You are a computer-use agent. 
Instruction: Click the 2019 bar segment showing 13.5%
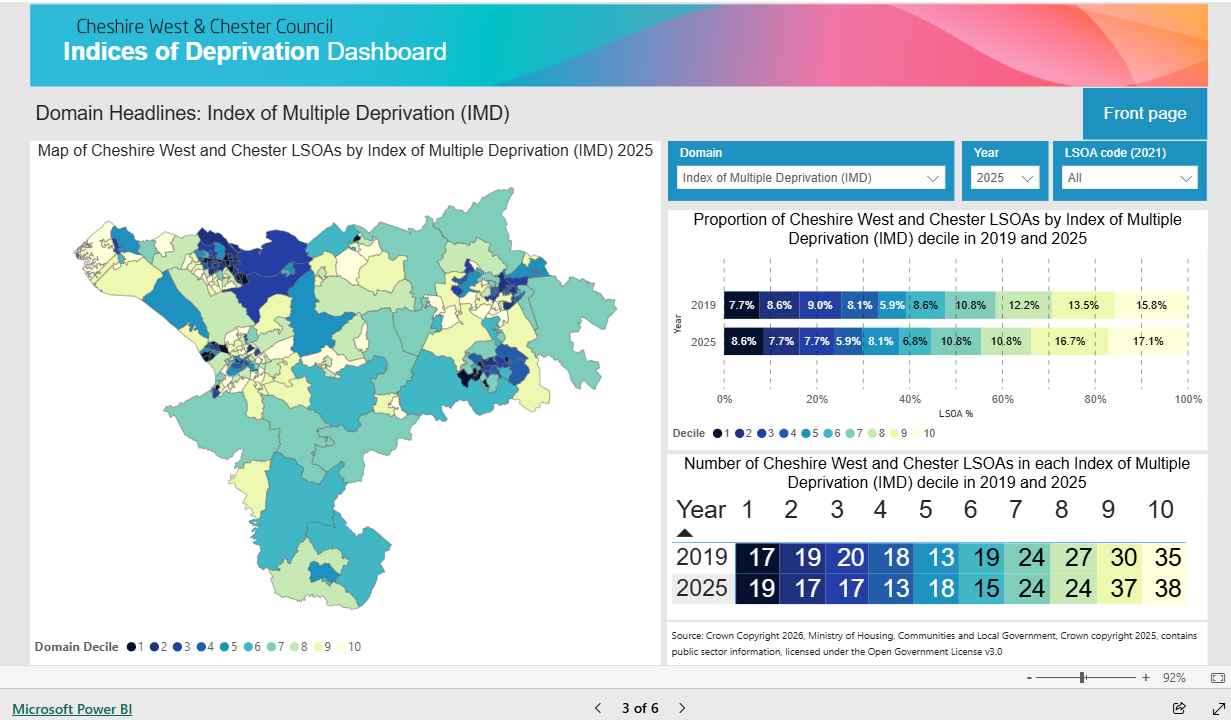tap(1083, 305)
